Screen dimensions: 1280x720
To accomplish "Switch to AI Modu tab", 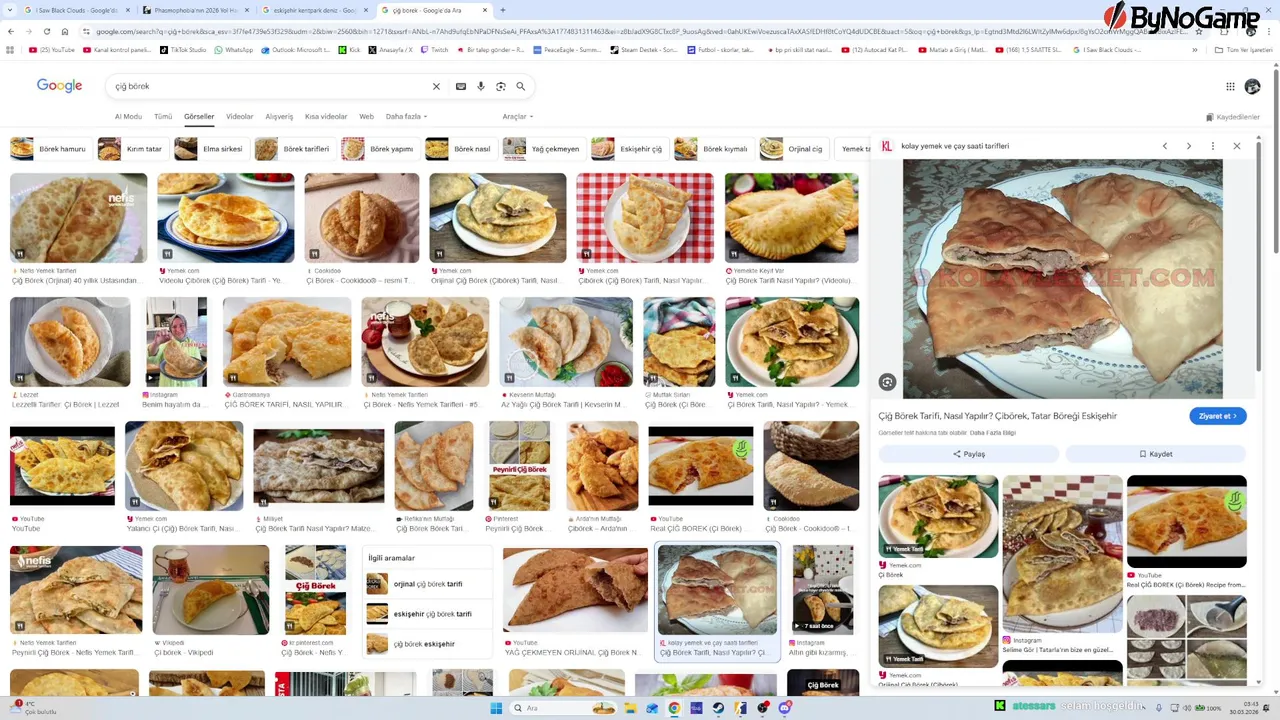I will [128, 117].
